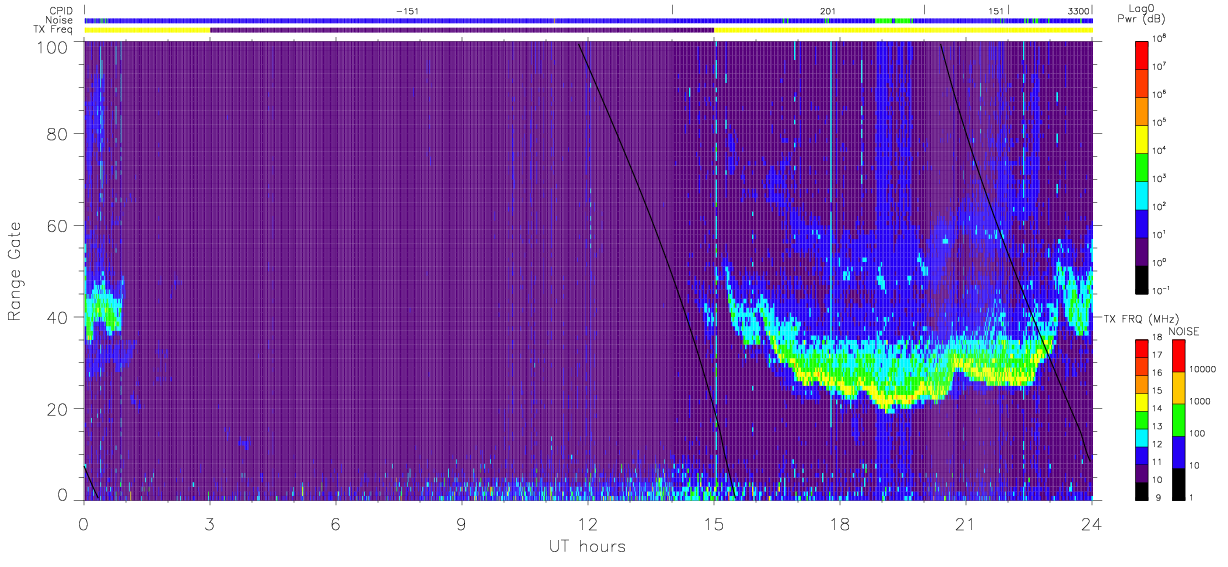Image resolution: width=1228 pixels, height=567 pixels.
Task: Click green segment of TX FRQ colorbar
Action: pyautogui.click(x=1142, y=419)
